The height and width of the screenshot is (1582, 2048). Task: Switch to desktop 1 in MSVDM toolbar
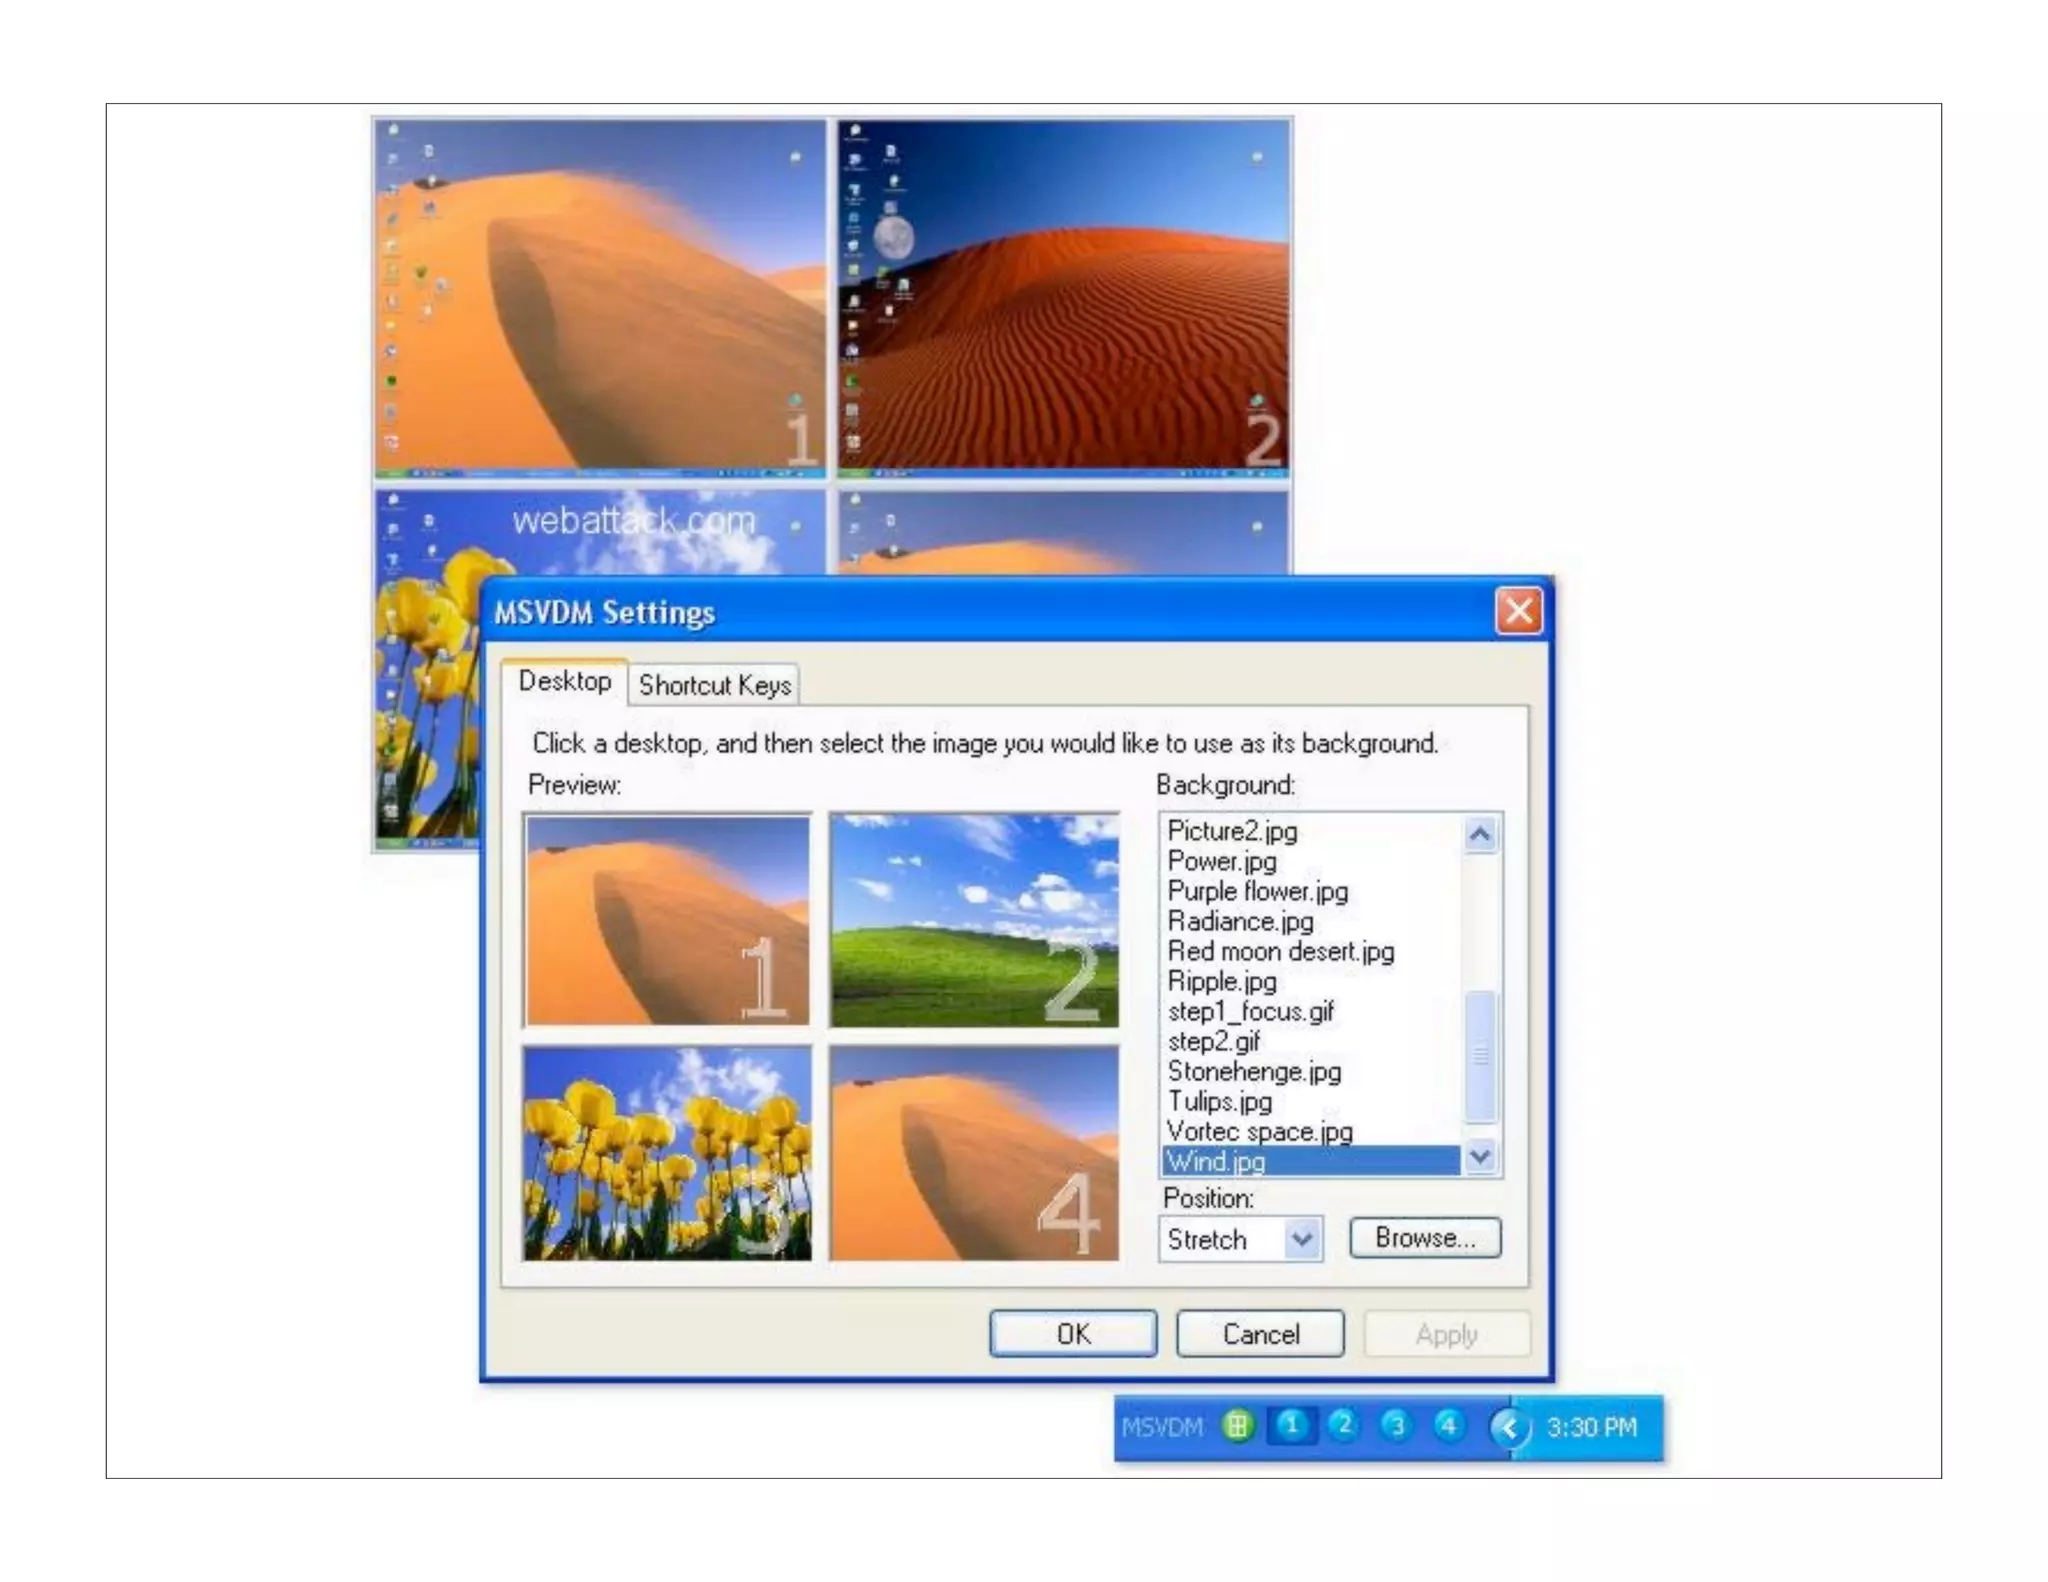click(1291, 1426)
